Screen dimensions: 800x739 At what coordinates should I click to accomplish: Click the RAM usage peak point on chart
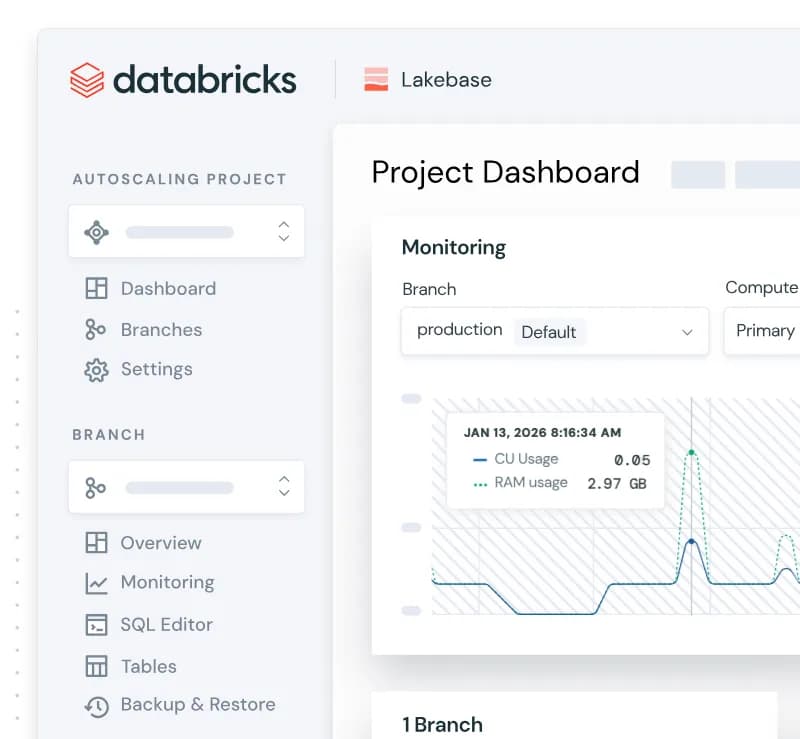(x=691, y=452)
